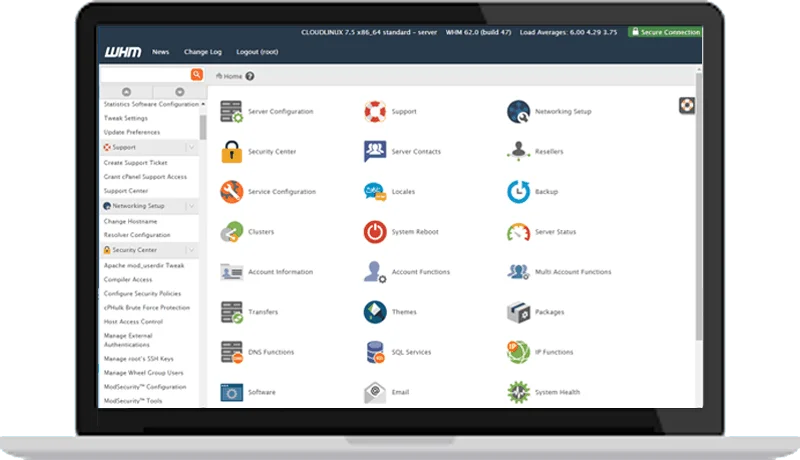Viewport: 800px width, 460px height.
Task: Collapse the Security Center sidebar section
Action: pyautogui.click(x=191, y=250)
